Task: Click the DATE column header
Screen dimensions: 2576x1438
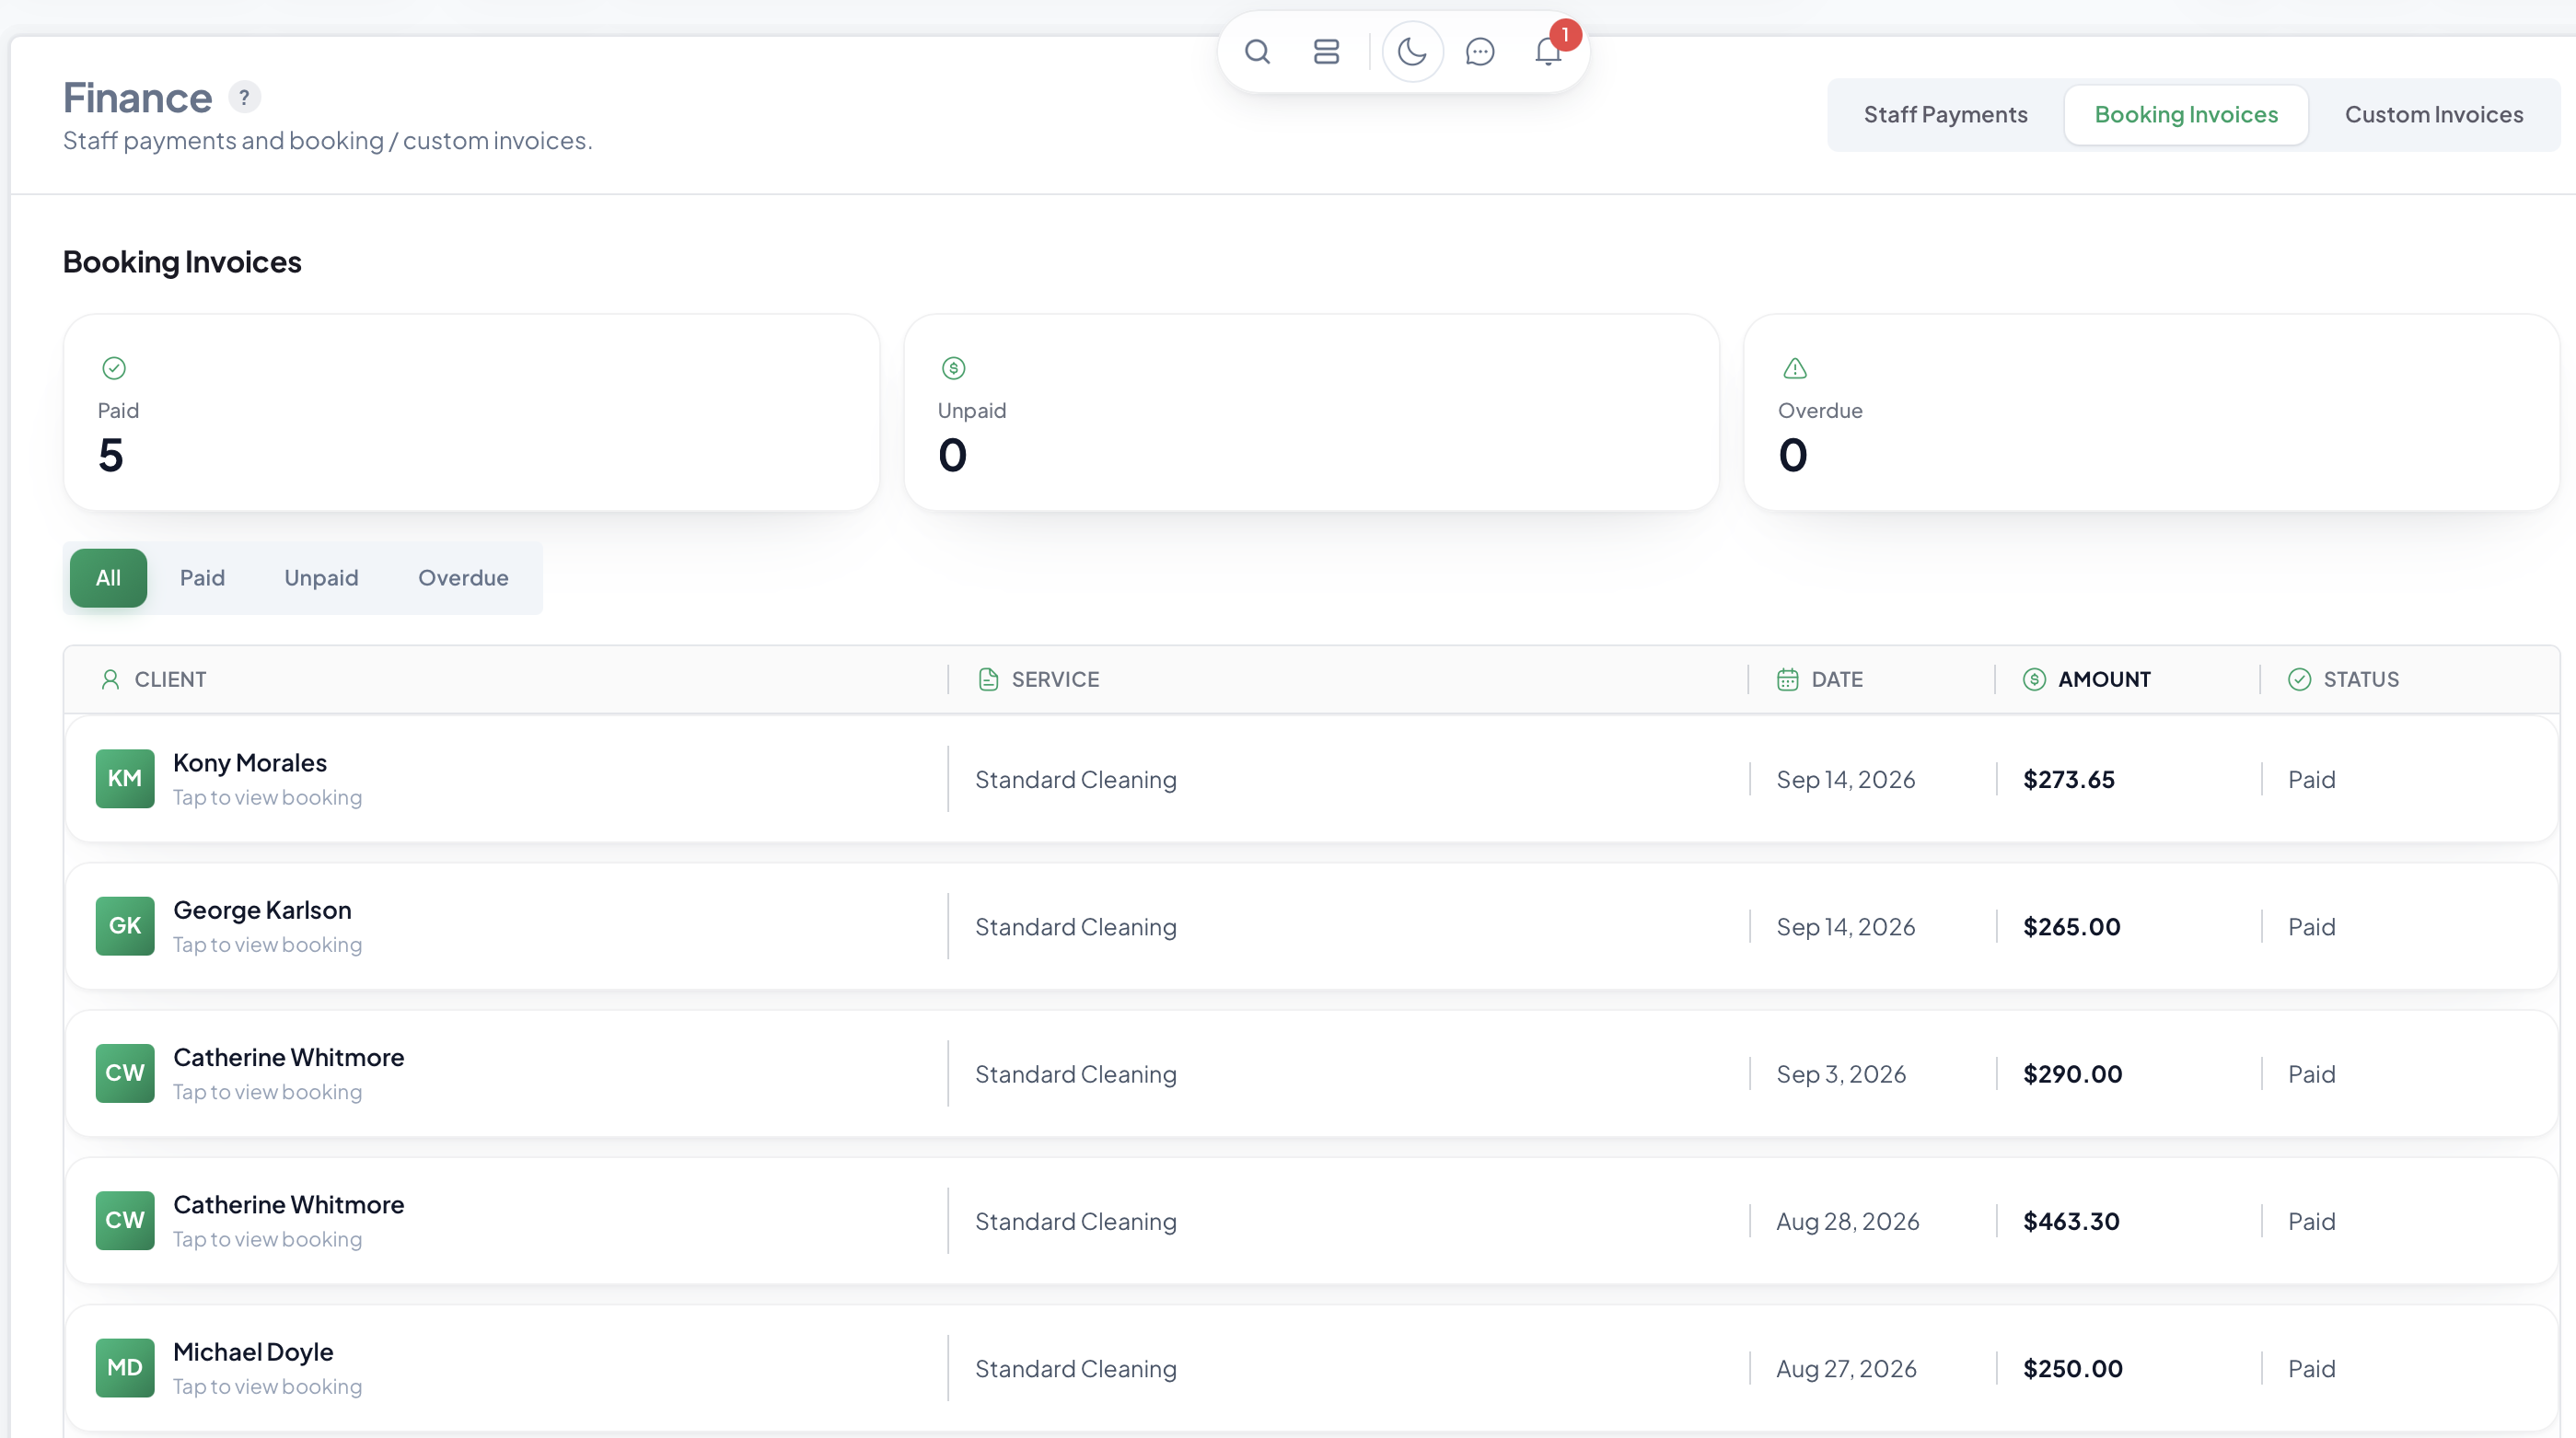Action: pos(1837,680)
